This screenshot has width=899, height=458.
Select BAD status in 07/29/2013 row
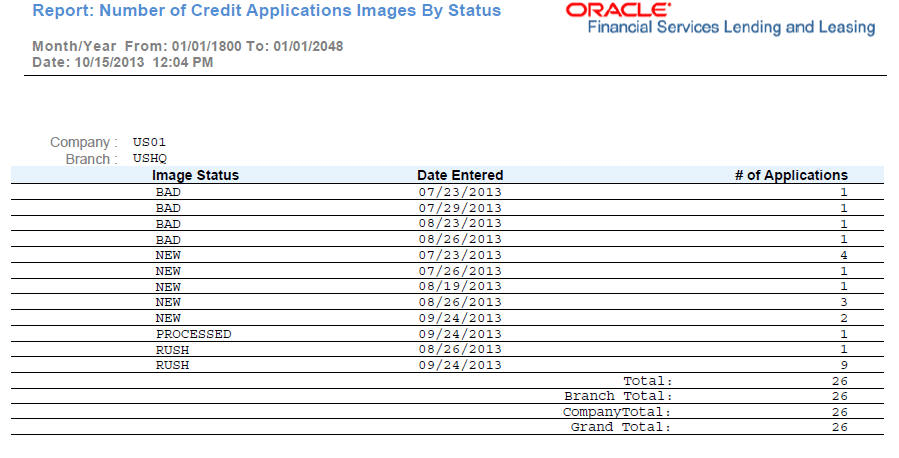[x=168, y=208]
